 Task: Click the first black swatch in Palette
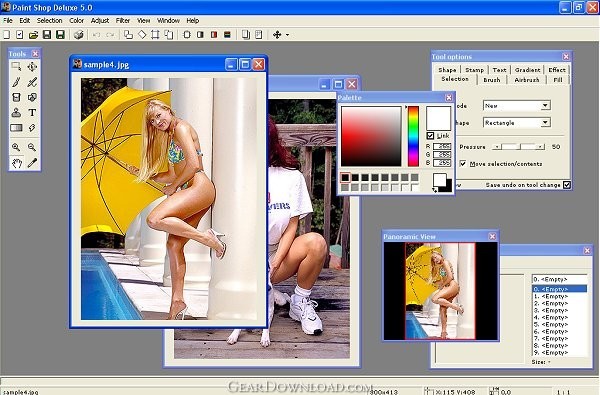[345, 177]
